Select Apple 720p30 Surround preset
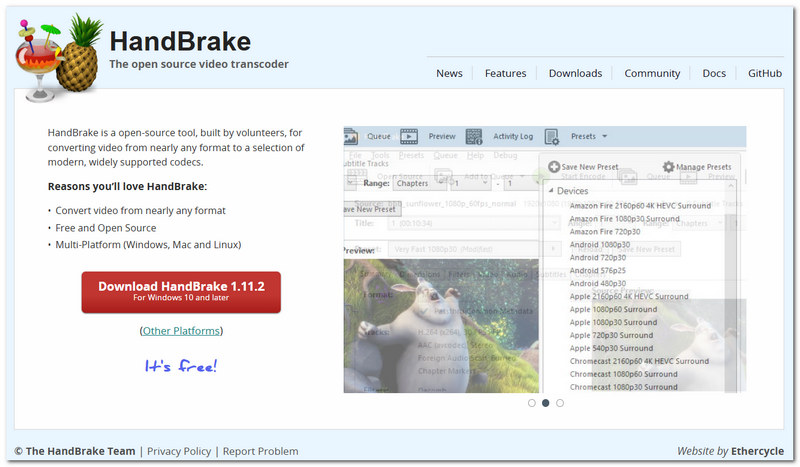This screenshot has width=800, height=467. click(x=611, y=335)
